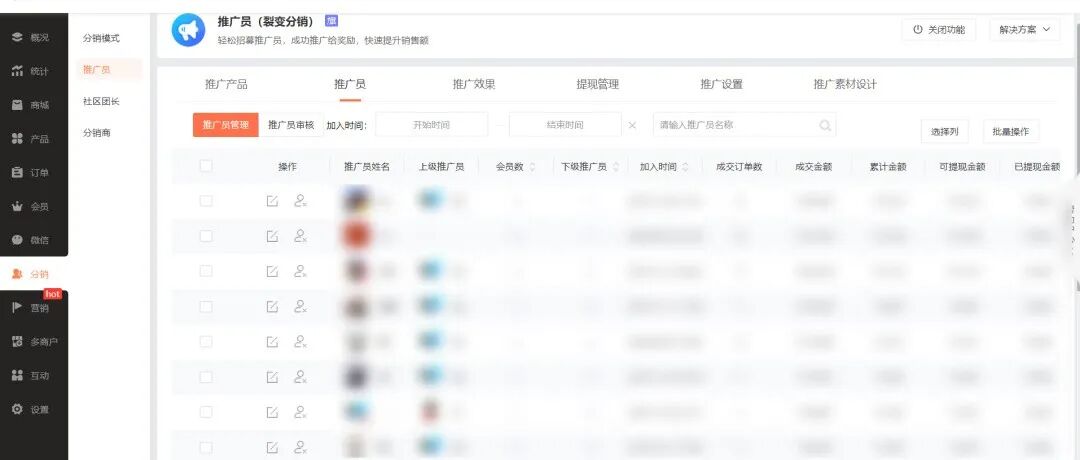Edit the fifth promoter row

pyautogui.click(x=272, y=341)
